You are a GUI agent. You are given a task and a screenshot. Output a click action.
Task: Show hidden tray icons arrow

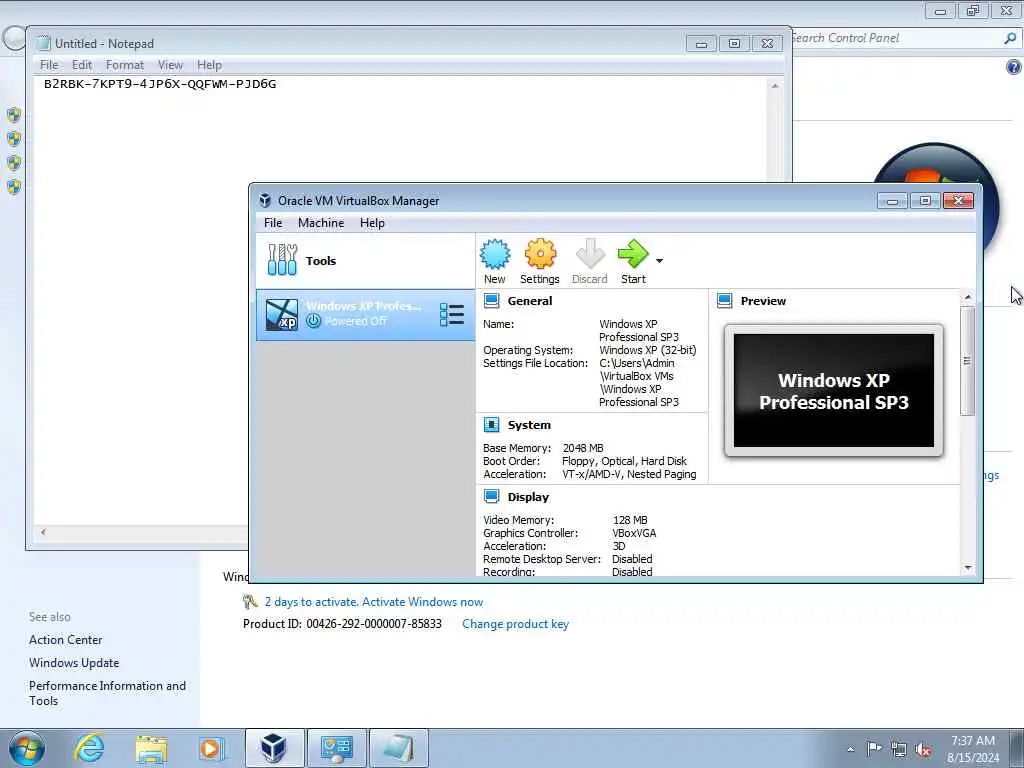850,749
